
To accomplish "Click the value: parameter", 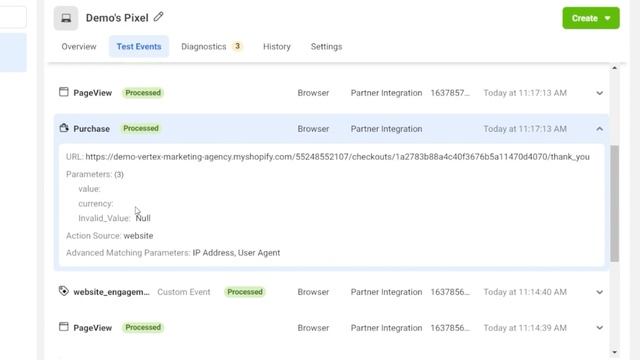I will click(x=89, y=189).
